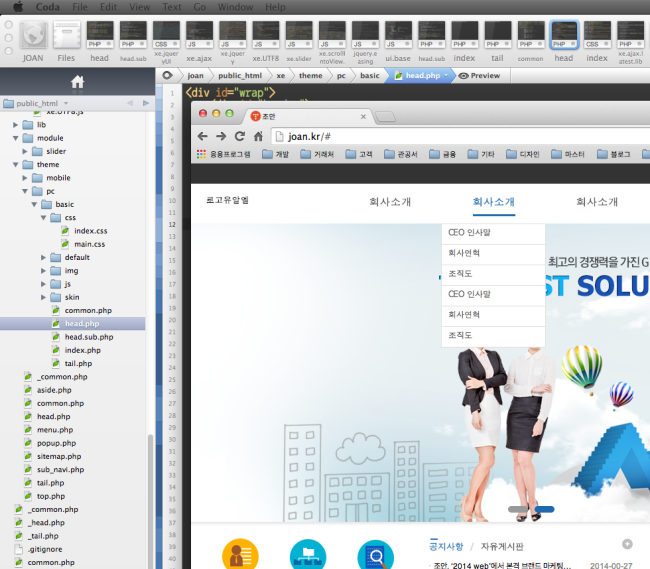Expand the skin folder in sidebar
Viewport: 650px width, 569px height.
coord(44,297)
